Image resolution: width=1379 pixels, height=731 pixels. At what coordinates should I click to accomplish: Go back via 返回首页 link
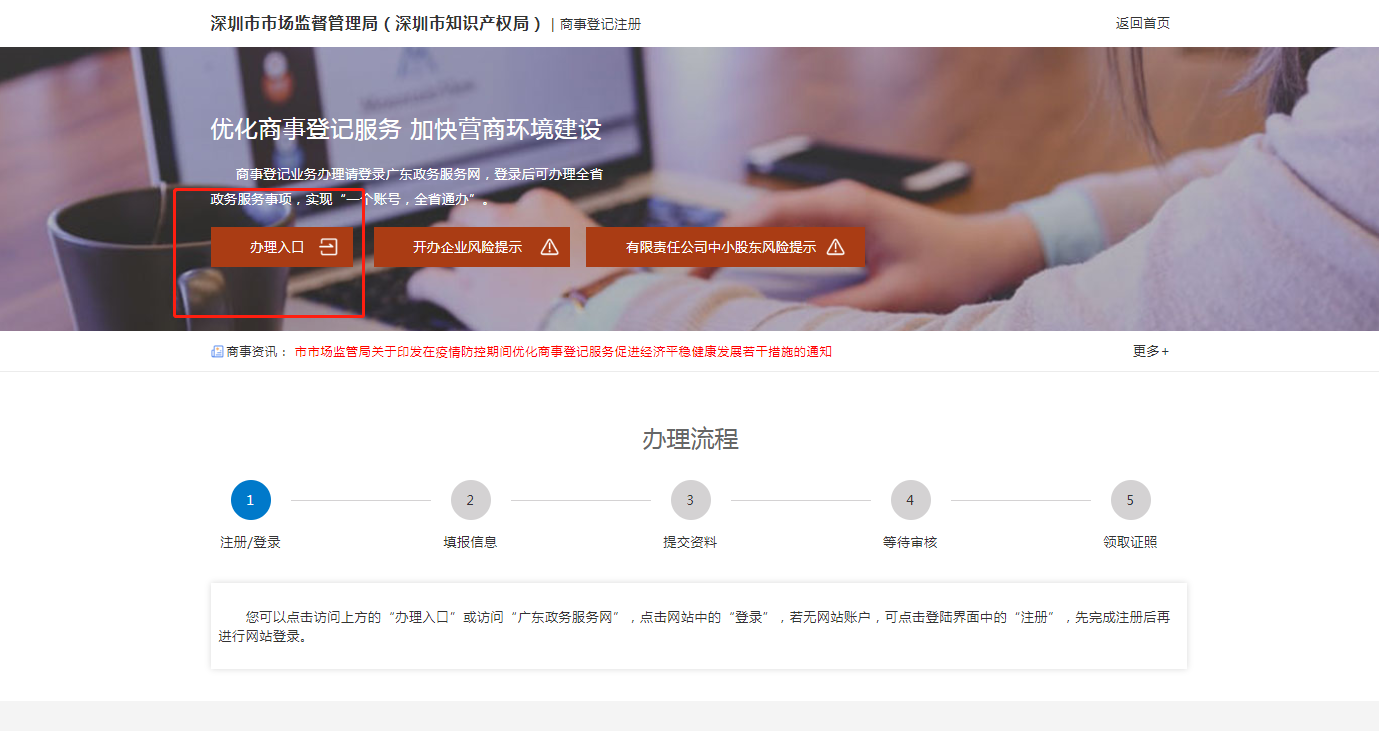1142,23
